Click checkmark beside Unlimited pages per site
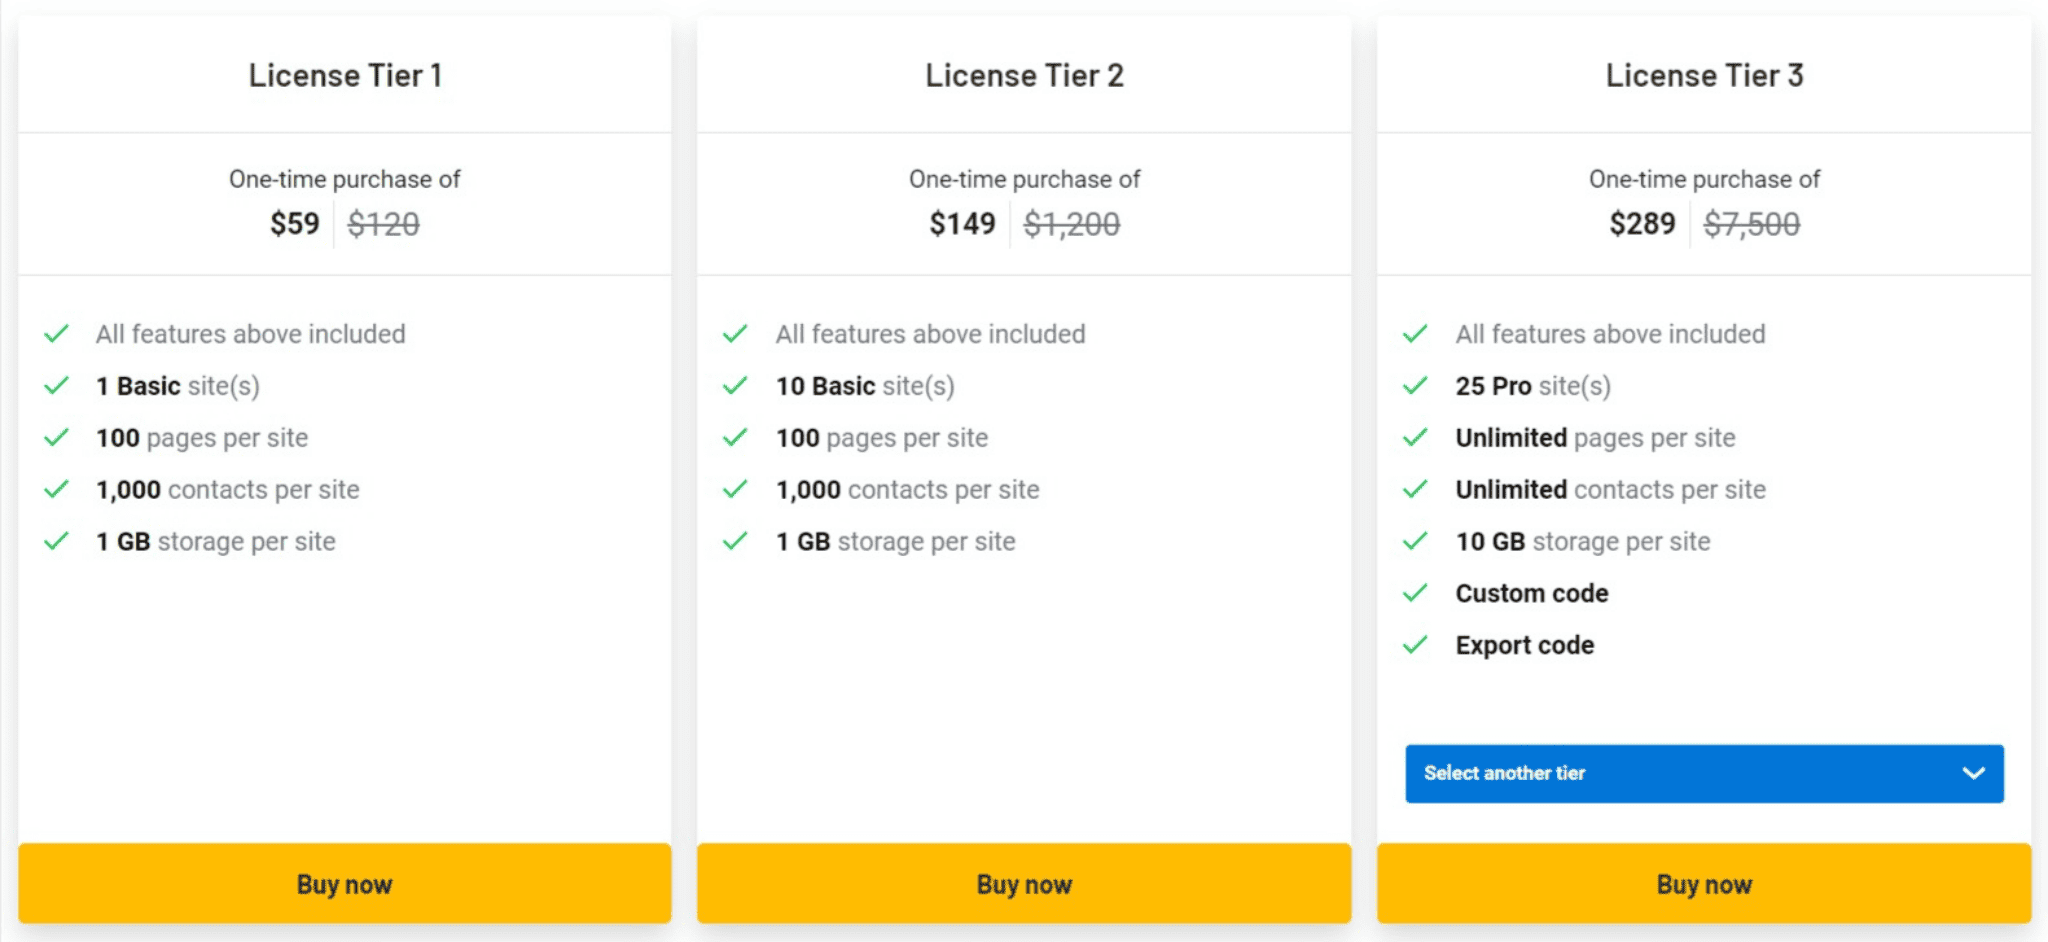The image size is (2048, 942). [1415, 437]
